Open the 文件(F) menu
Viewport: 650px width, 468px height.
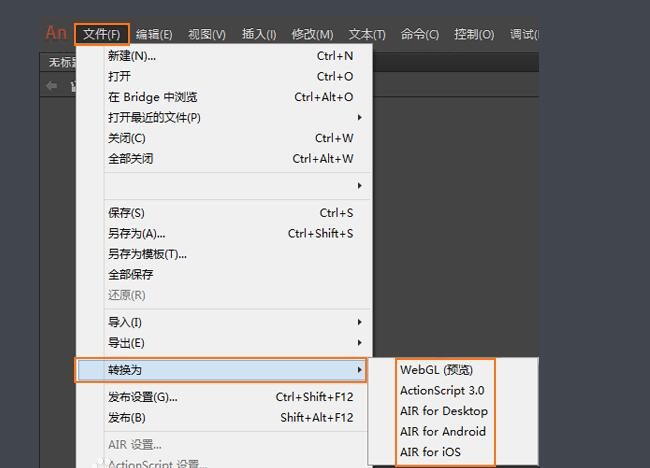click(x=102, y=34)
